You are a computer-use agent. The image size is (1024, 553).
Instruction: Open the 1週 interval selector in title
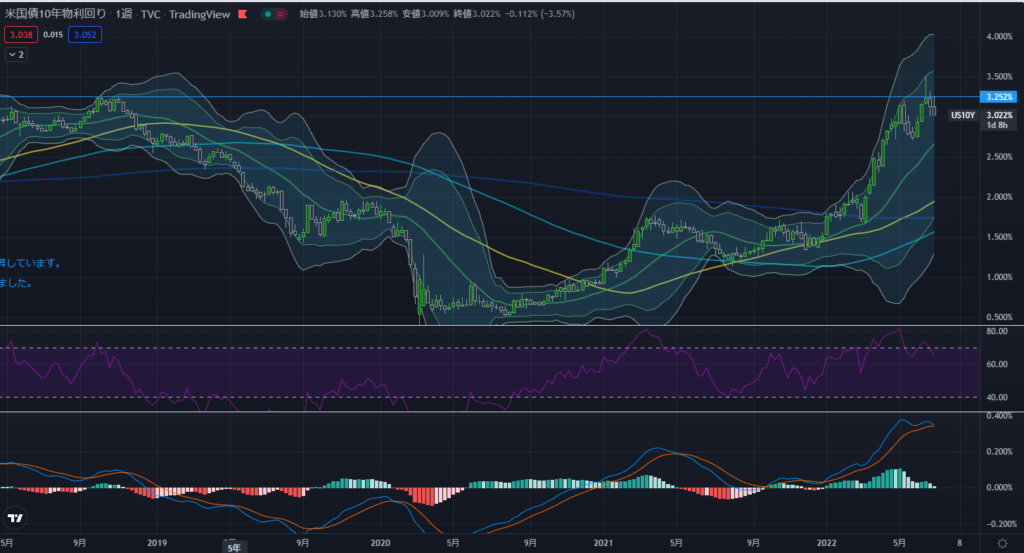point(123,14)
